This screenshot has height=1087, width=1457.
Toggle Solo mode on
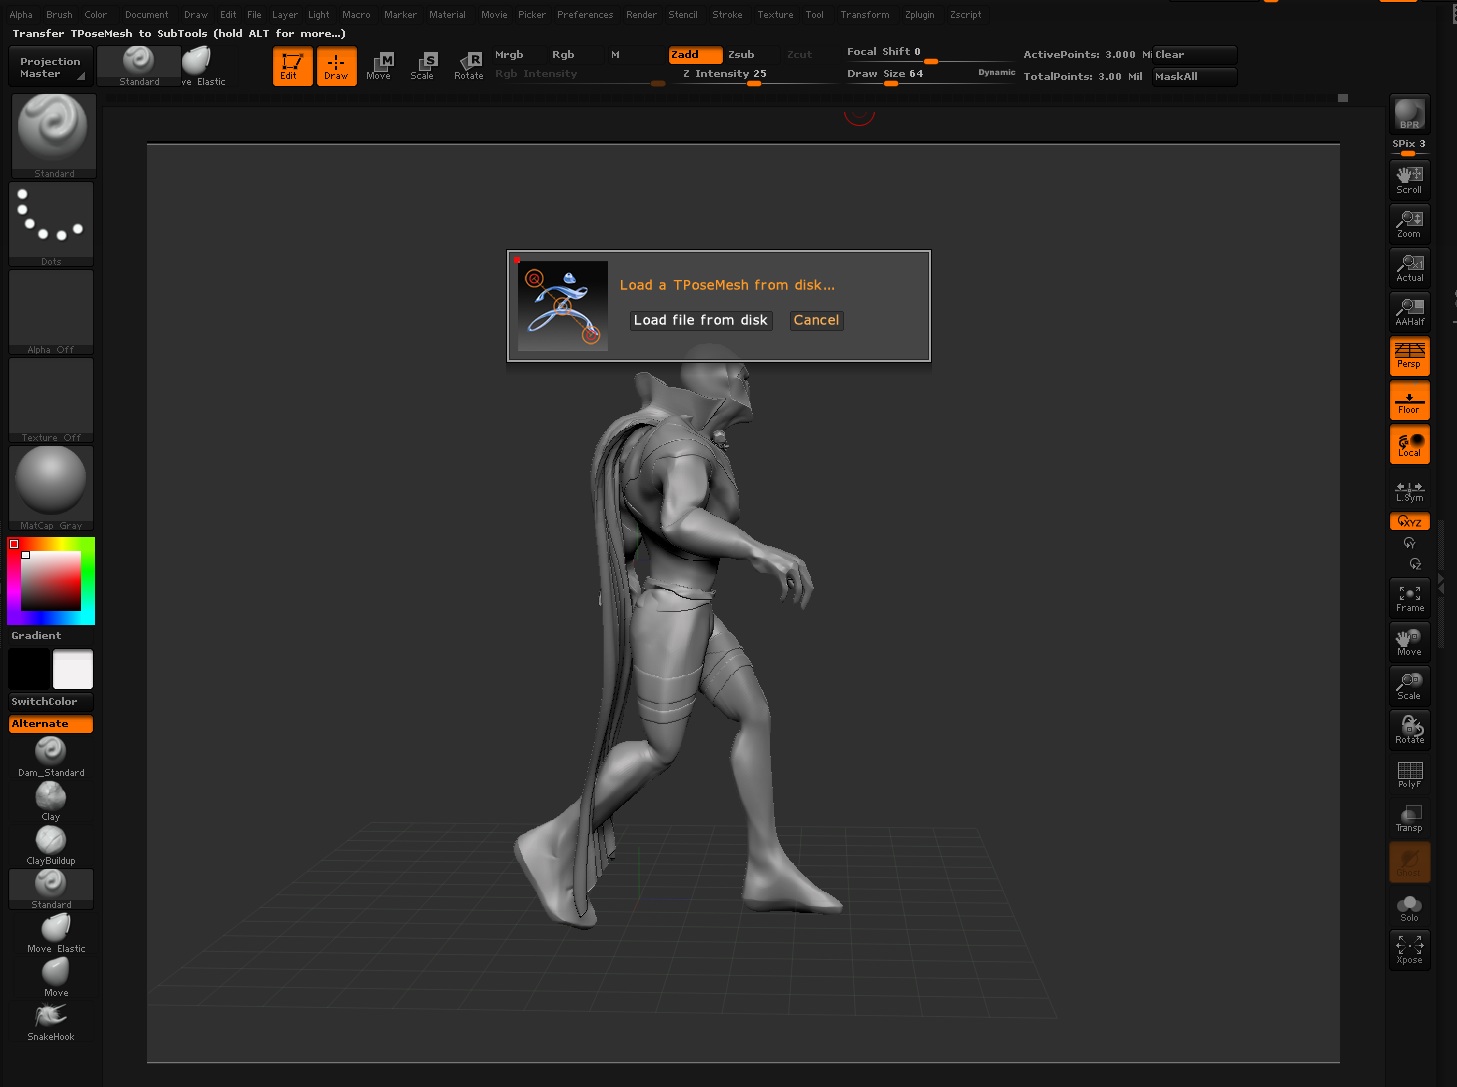tap(1409, 905)
